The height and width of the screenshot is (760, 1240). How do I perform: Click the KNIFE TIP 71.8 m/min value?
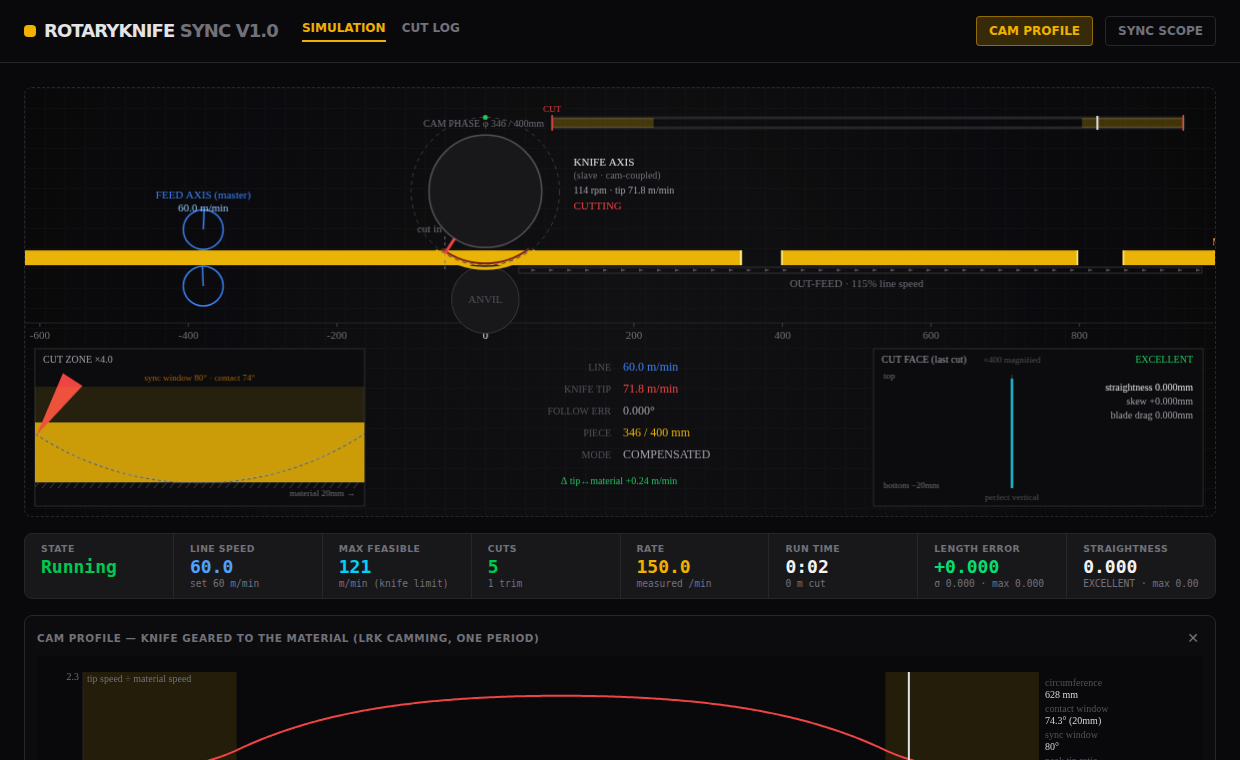click(650, 389)
